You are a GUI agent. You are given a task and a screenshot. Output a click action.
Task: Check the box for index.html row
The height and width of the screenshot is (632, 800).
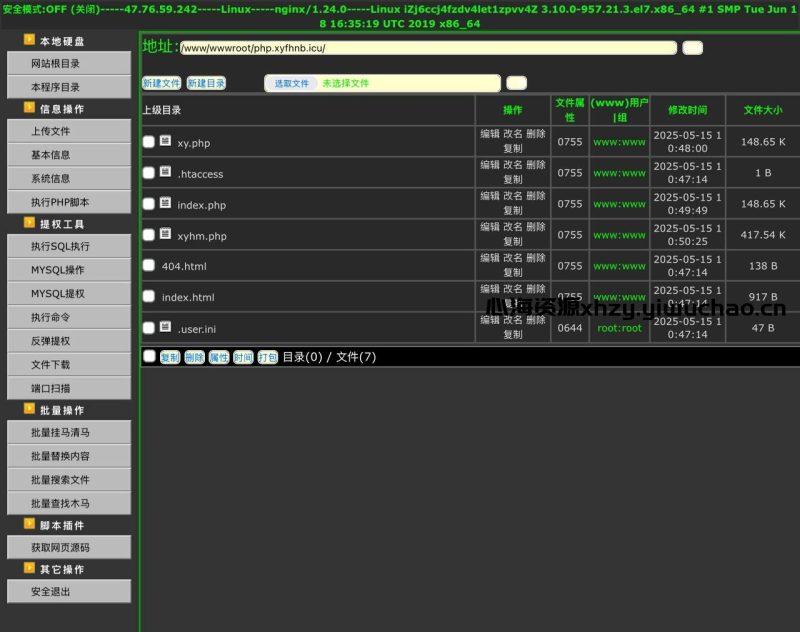click(x=149, y=297)
